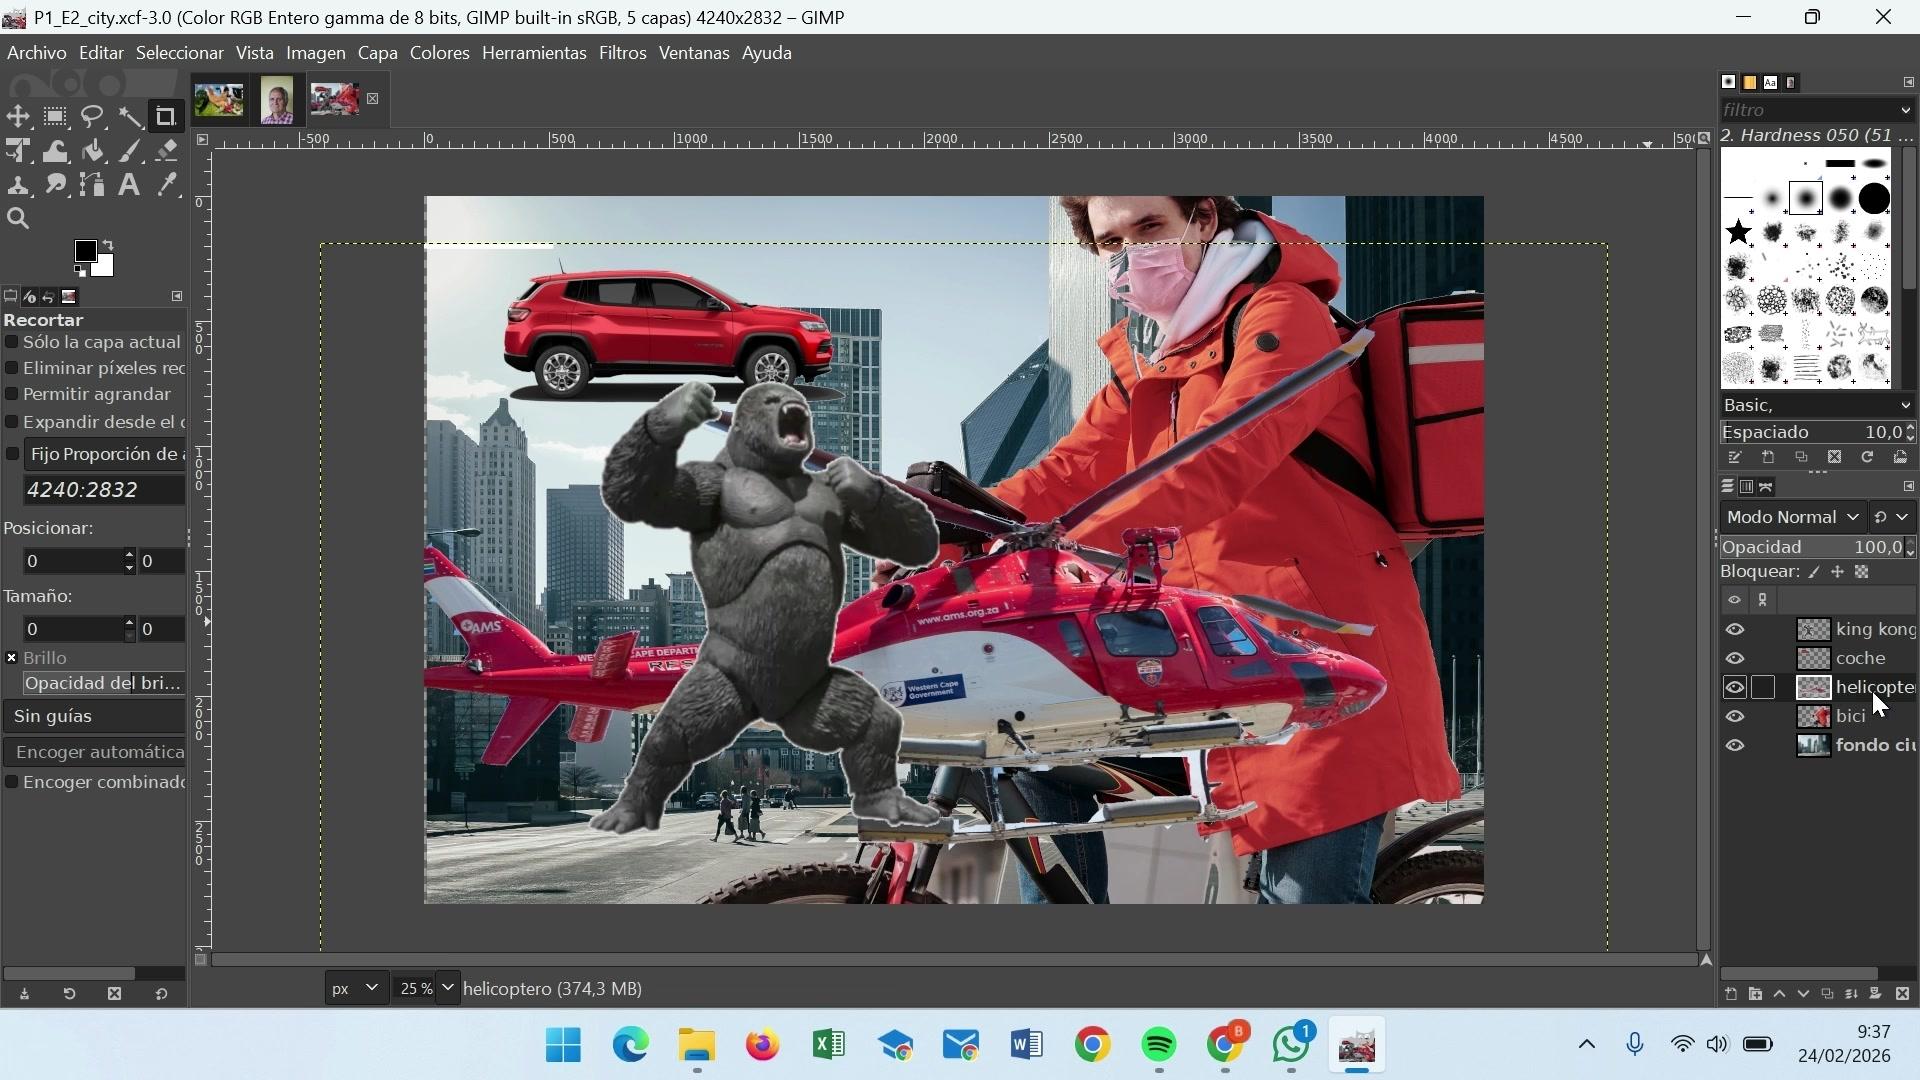Select the Zoom magnifier tool
Screen dimensions: 1920x1080
point(18,219)
